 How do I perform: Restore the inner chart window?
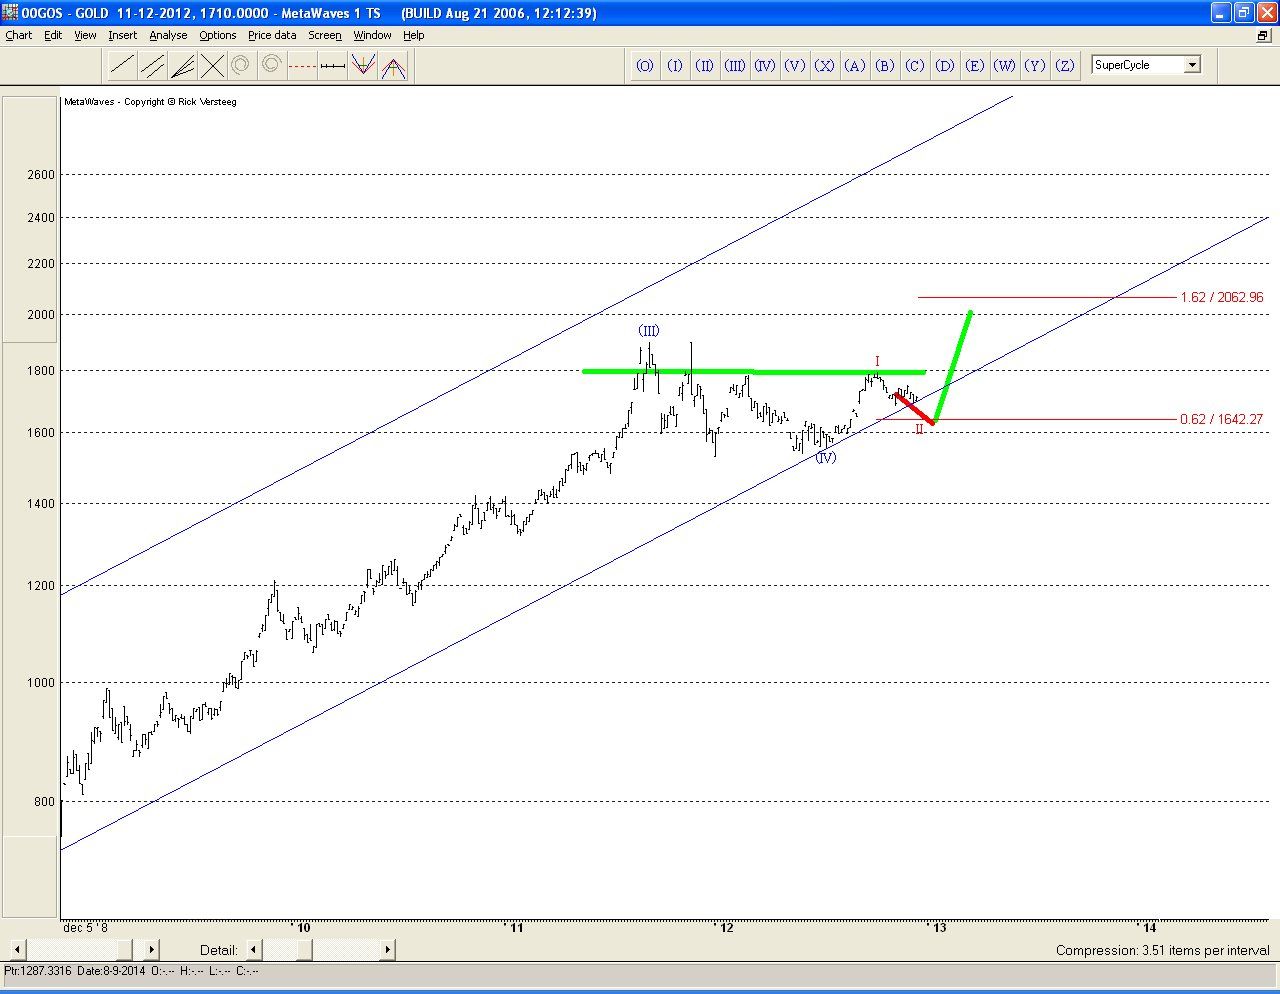(x=1263, y=35)
